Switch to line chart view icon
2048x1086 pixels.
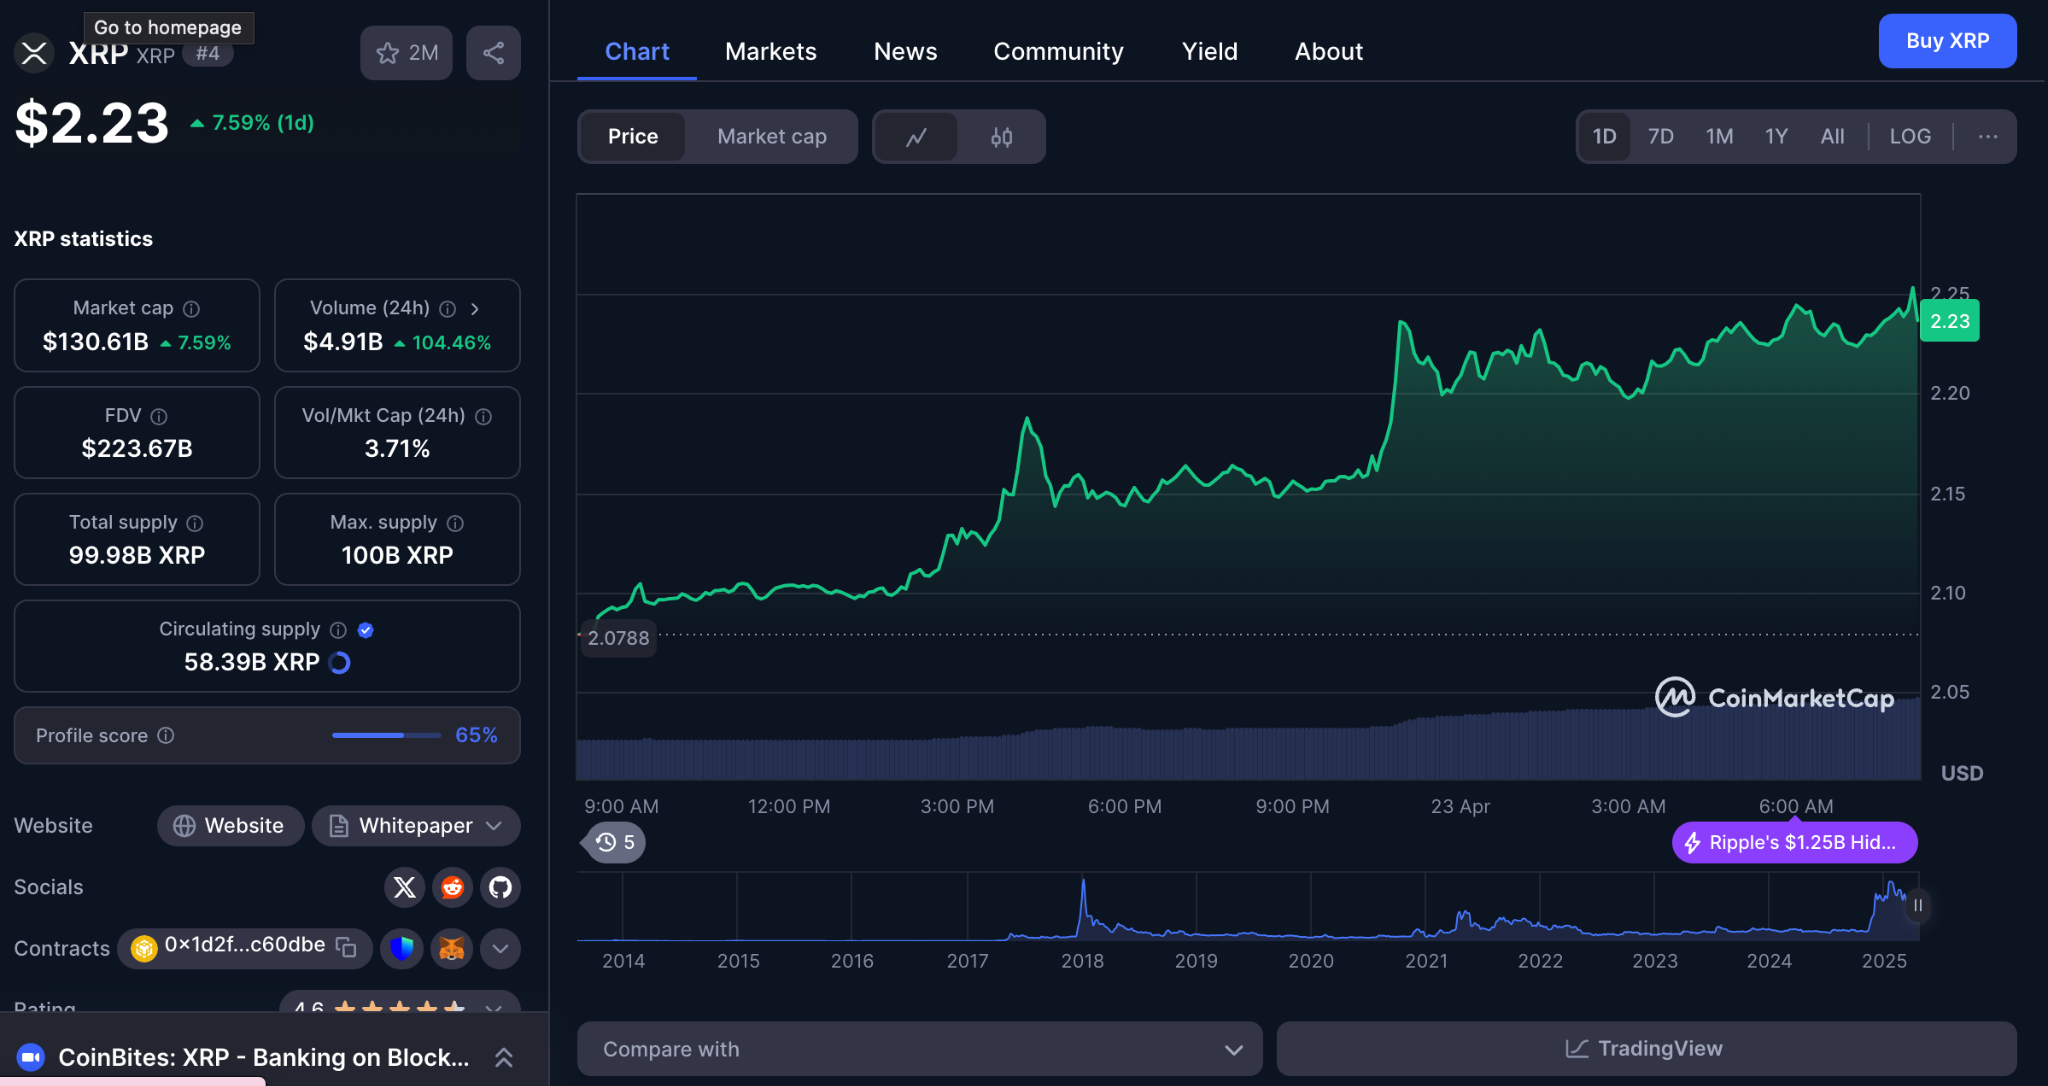[x=916, y=137]
